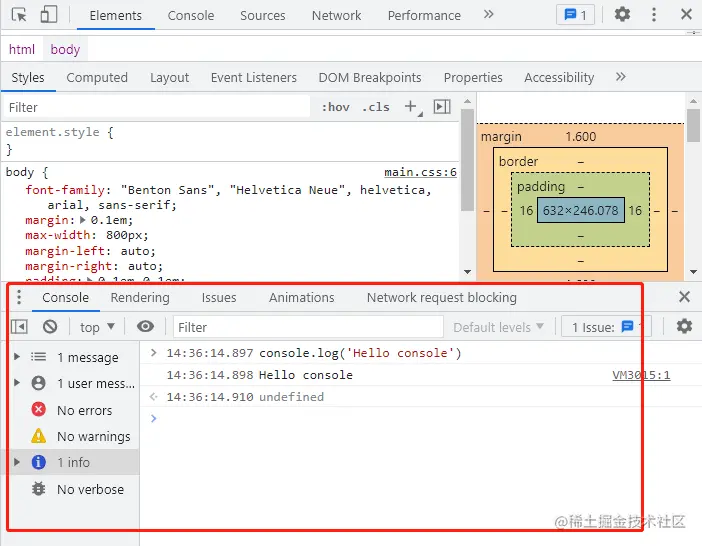
Task: Toggle .cls element classes panel
Action: tap(376, 107)
